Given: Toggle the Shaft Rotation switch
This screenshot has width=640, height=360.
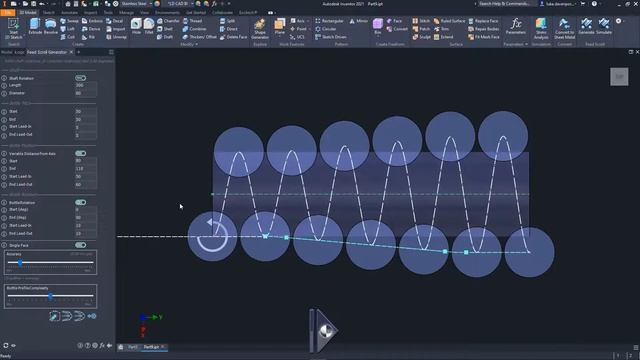Looking at the screenshot, I should tap(80, 78).
